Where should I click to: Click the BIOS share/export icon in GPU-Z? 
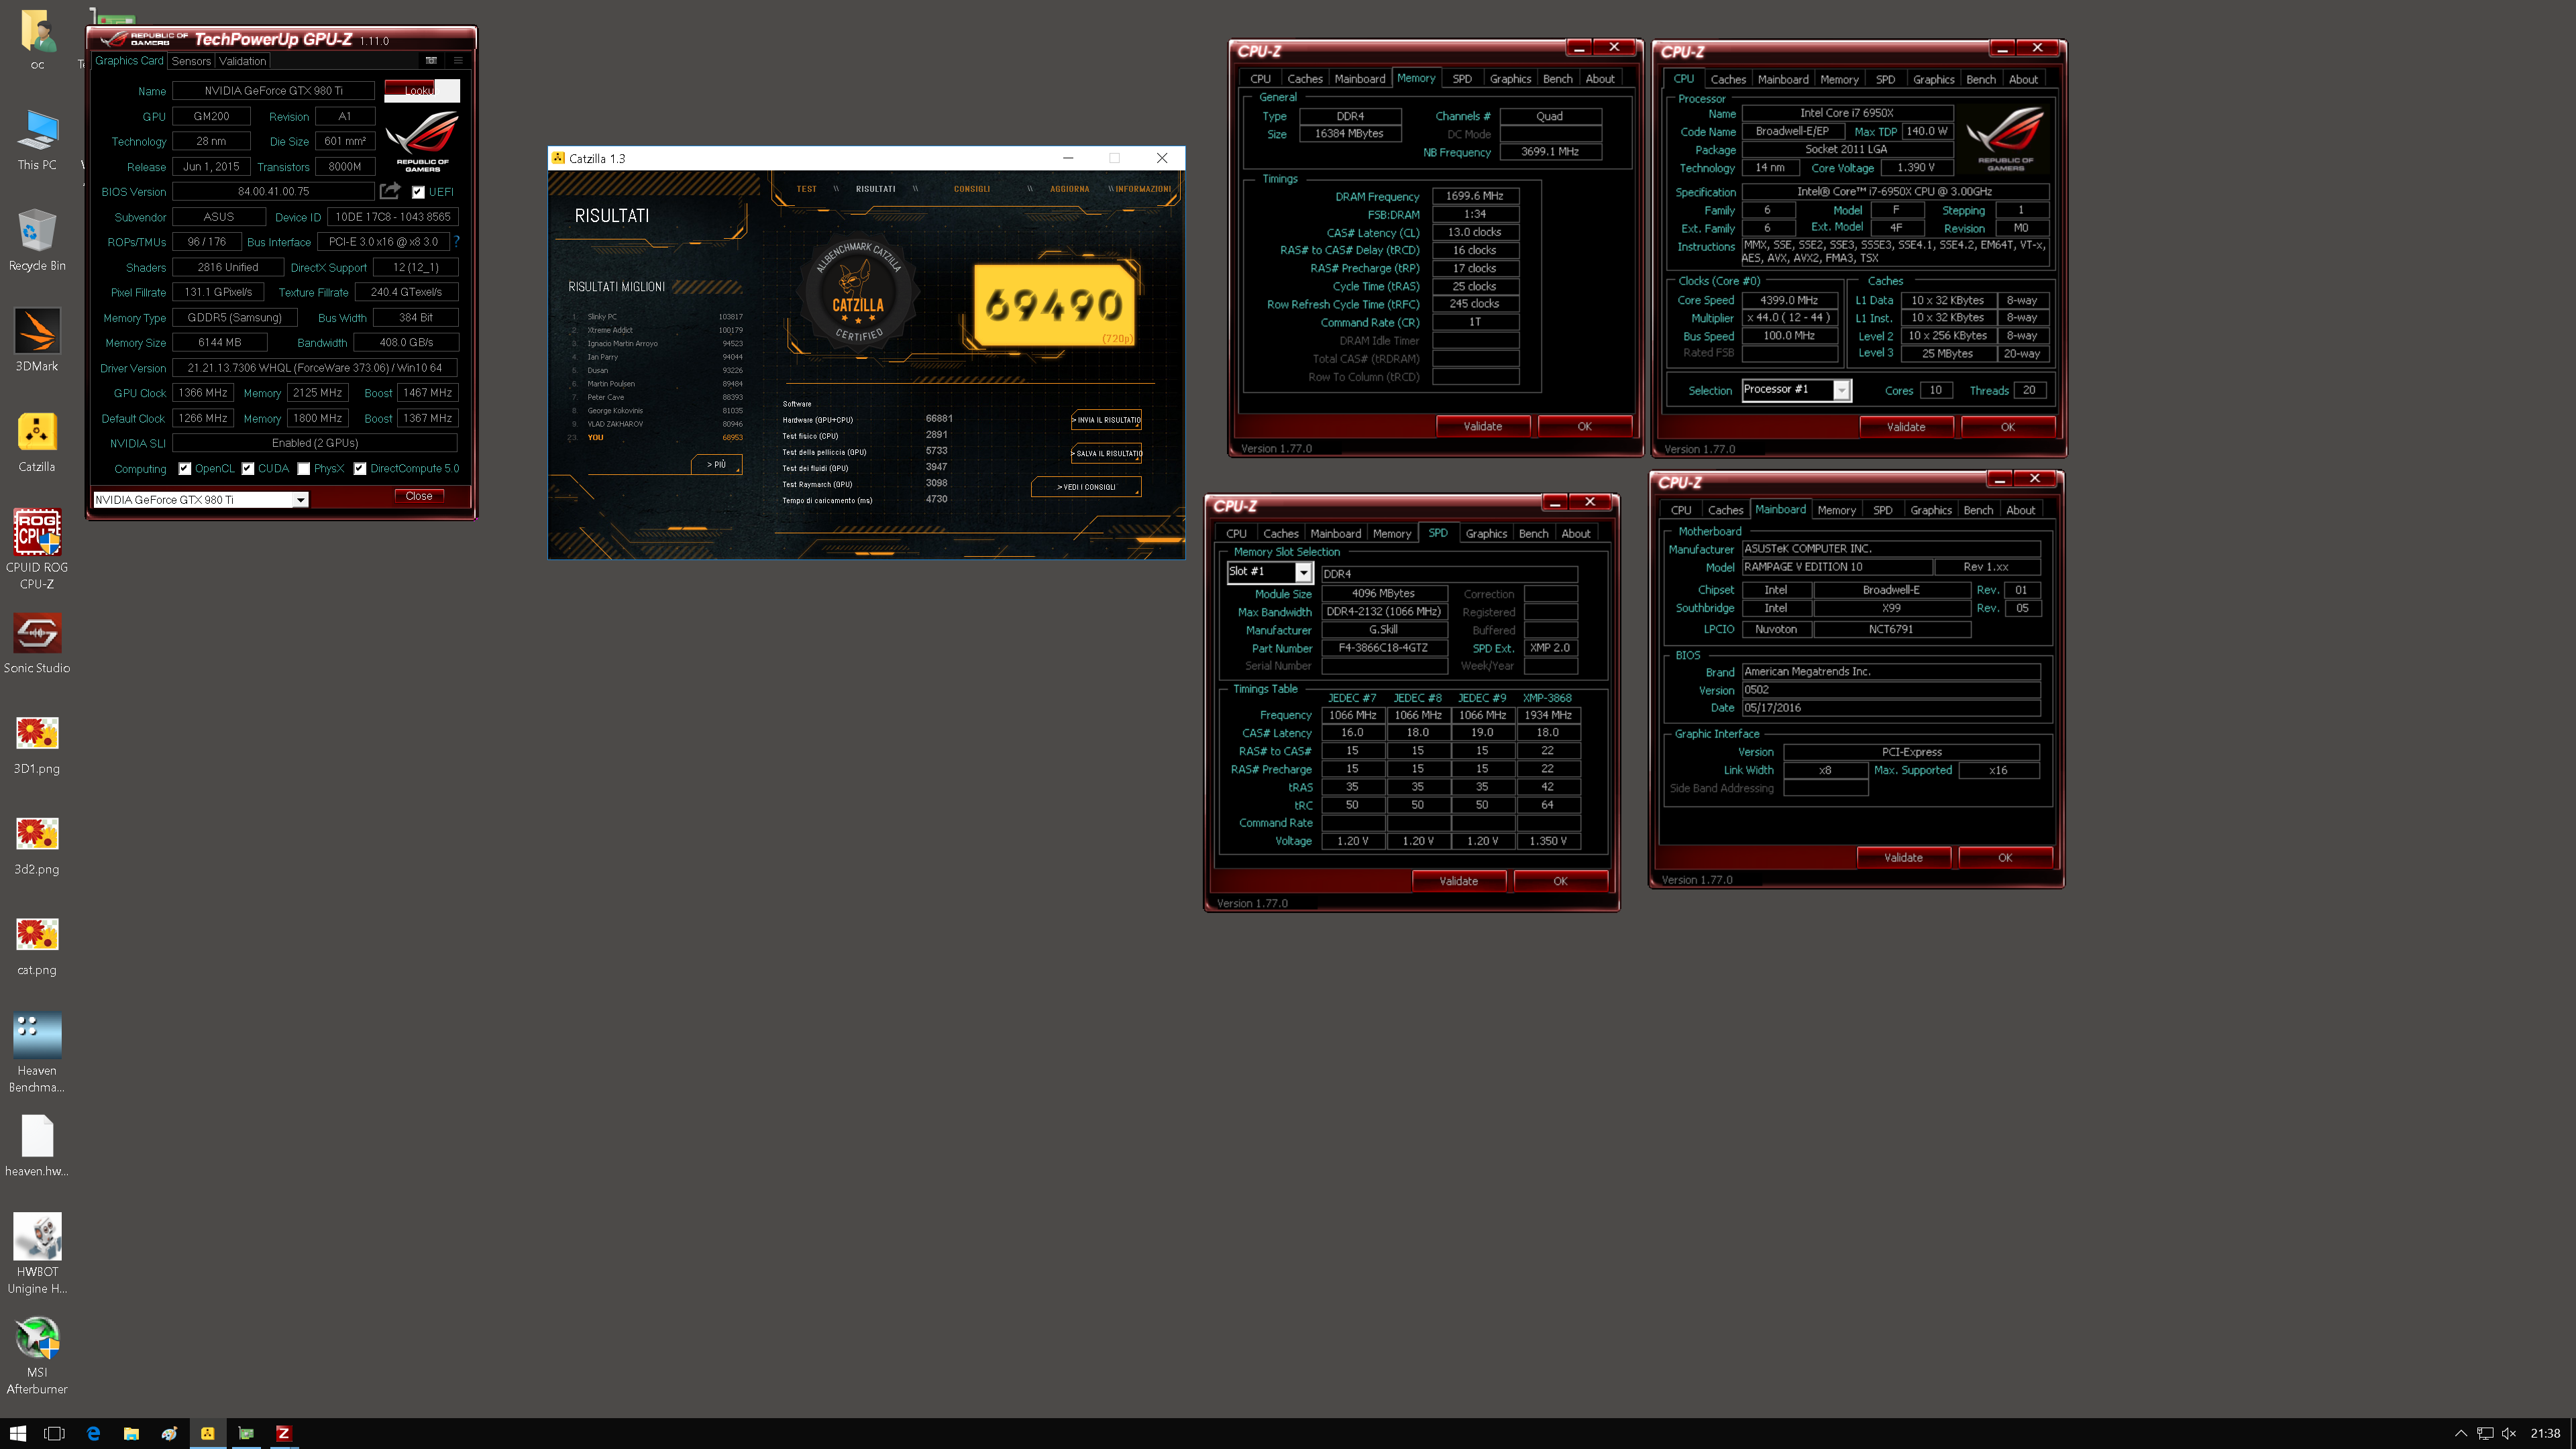pos(390,190)
